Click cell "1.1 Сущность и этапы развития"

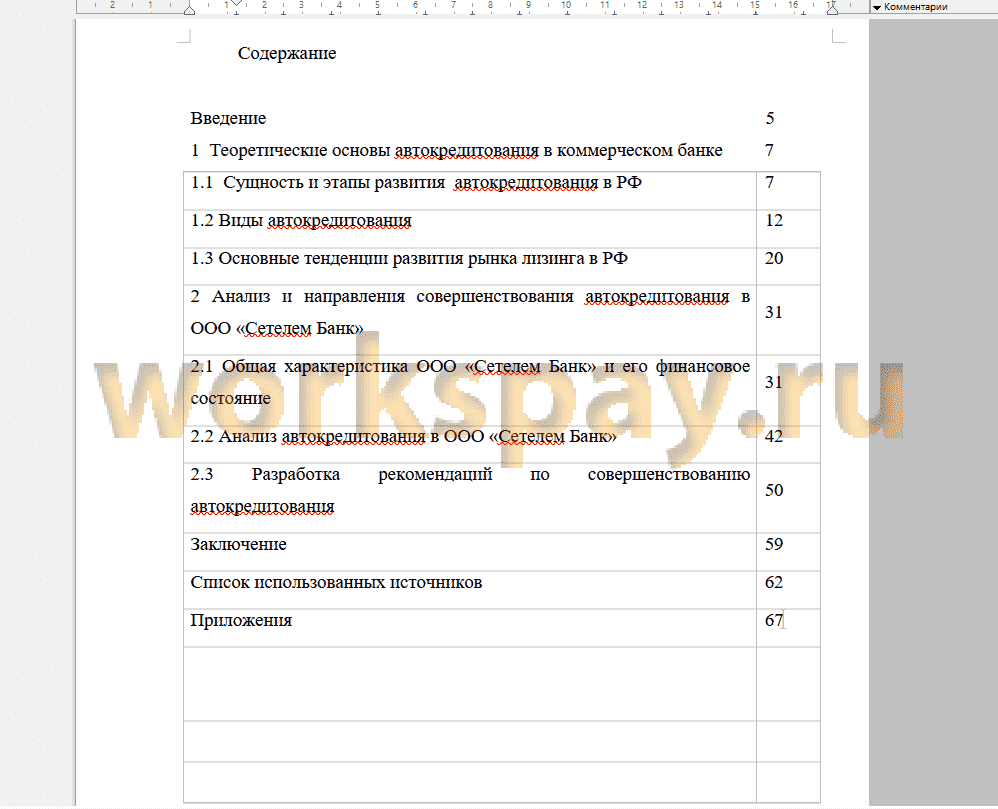tap(470, 190)
